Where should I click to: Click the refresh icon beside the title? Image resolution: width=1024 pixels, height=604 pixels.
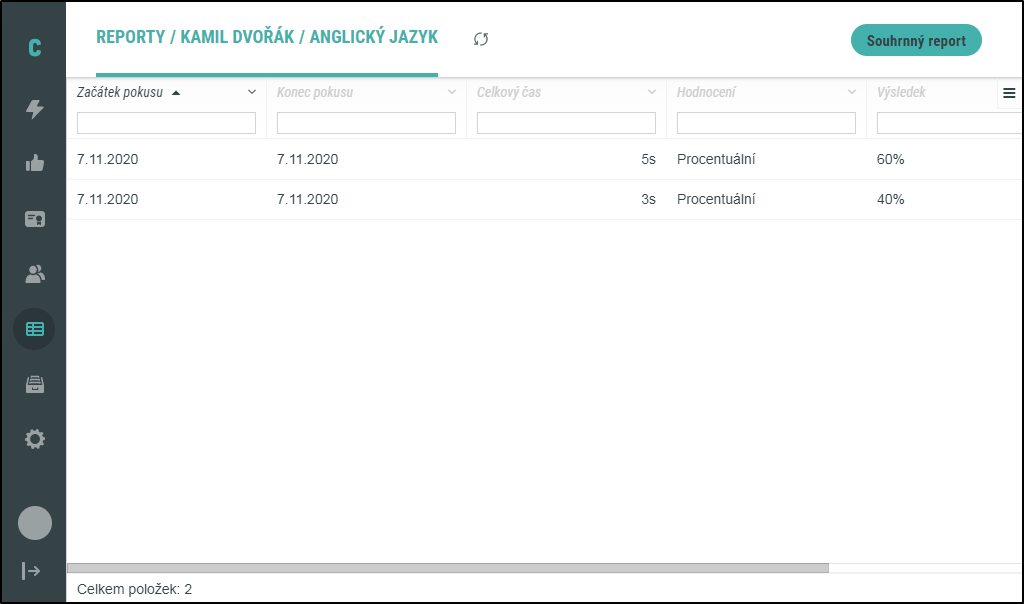(481, 39)
